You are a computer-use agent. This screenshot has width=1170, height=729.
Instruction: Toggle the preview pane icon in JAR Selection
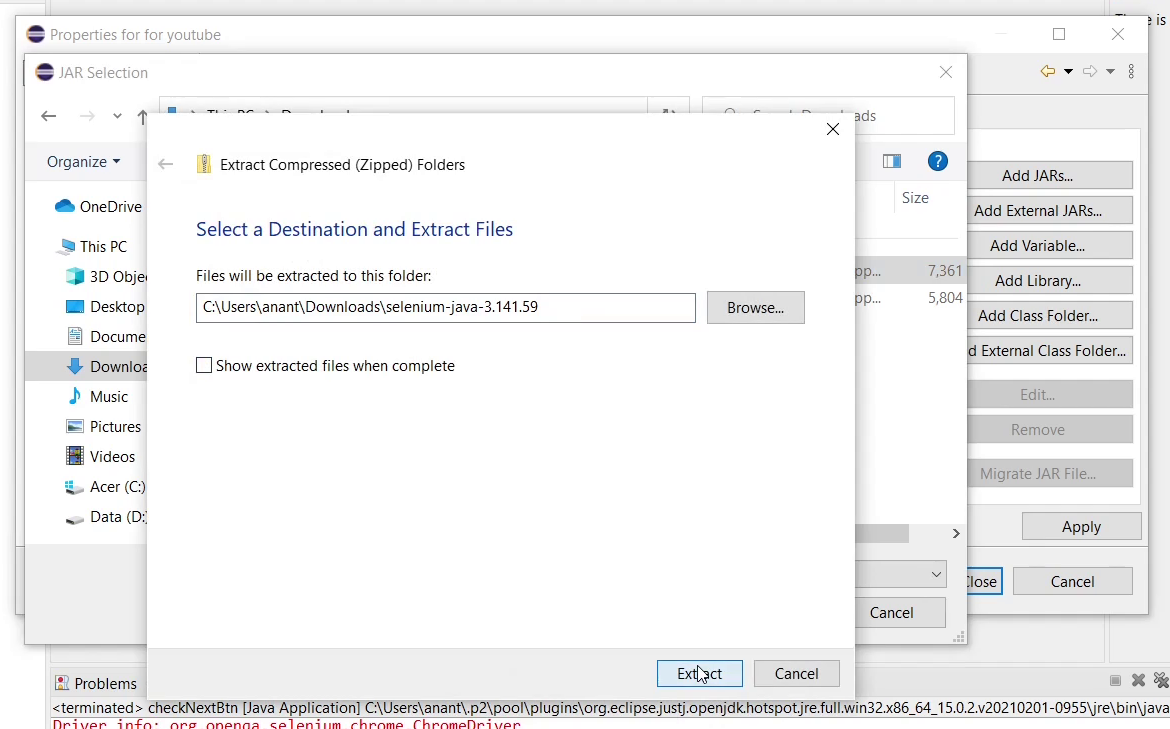pos(892,161)
